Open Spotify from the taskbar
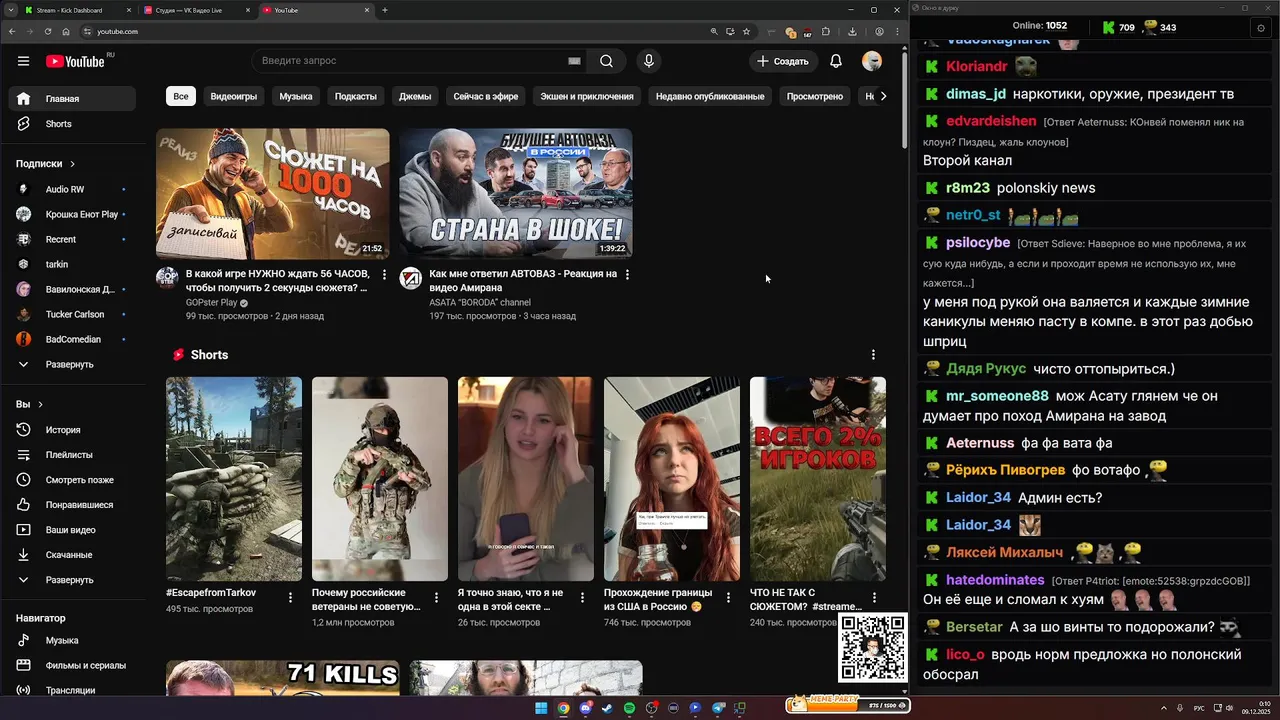Viewport: 1280px width, 720px height. pos(629,708)
